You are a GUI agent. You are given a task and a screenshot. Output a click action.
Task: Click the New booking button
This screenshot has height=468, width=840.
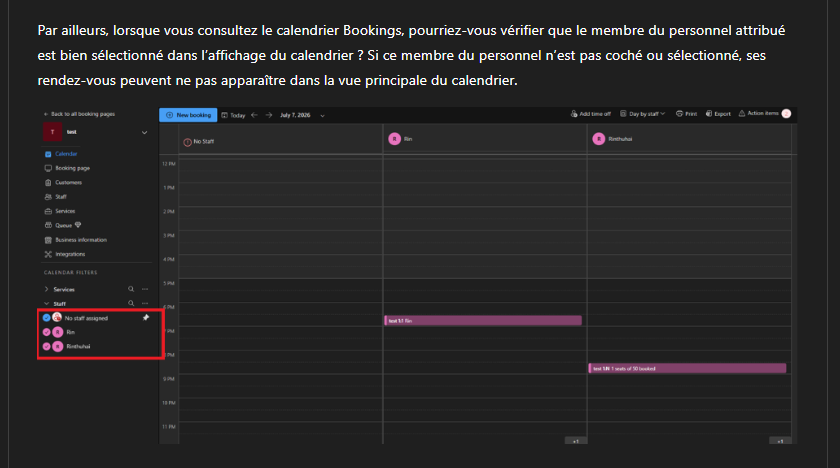click(188, 115)
